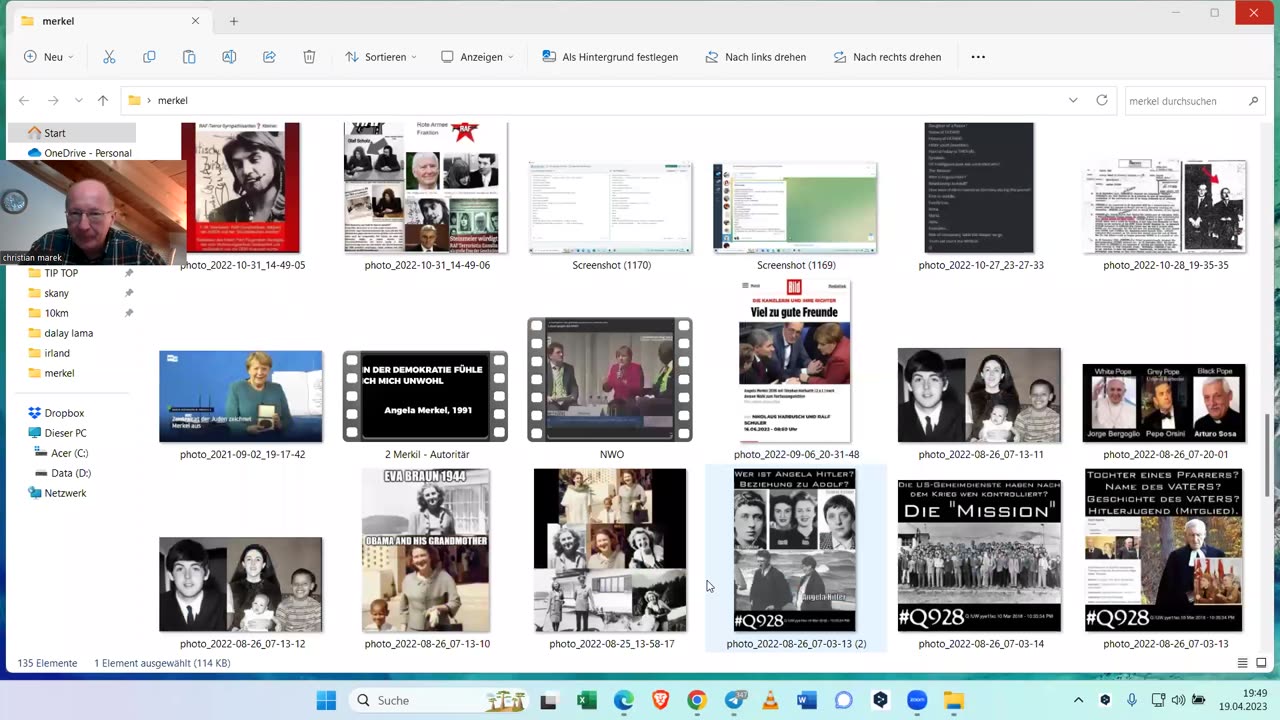1280x720 pixels.
Task: Select thumbnail photo_2022-09-06_20-31-48
Action: (795, 361)
